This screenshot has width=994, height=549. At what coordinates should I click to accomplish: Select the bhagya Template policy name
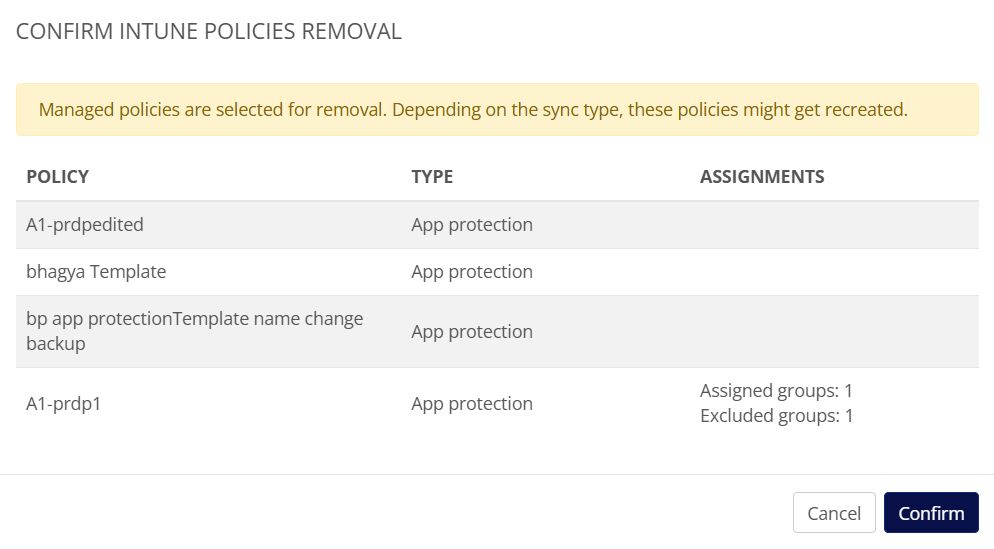pos(96,272)
